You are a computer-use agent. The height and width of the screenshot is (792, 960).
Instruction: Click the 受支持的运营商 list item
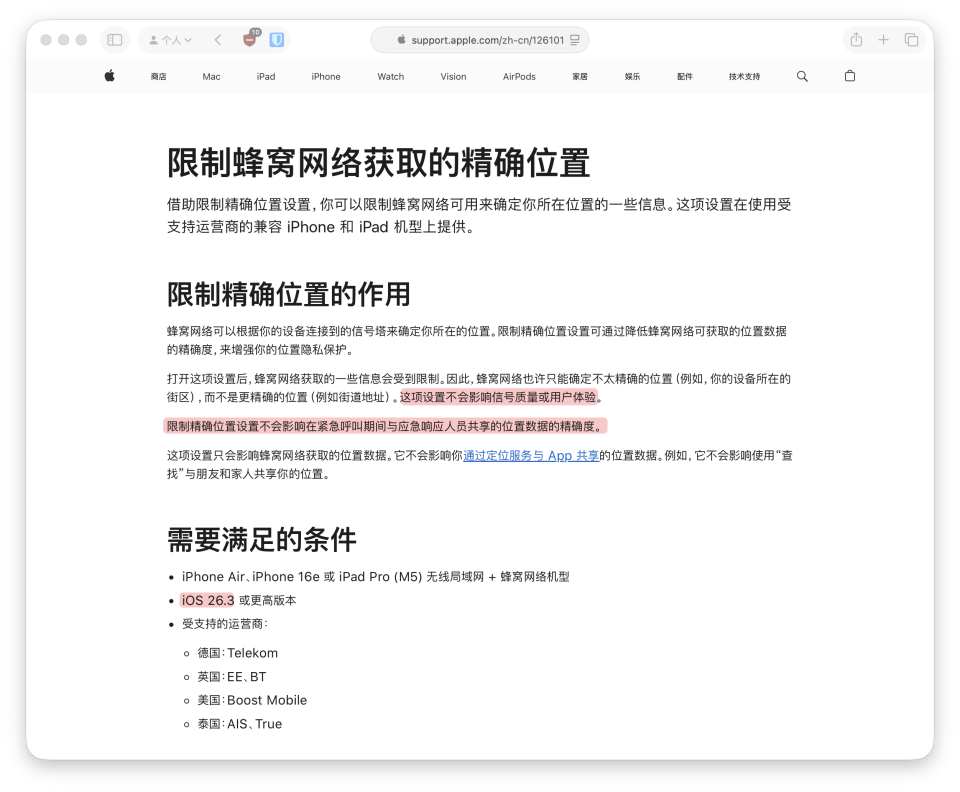(x=225, y=624)
